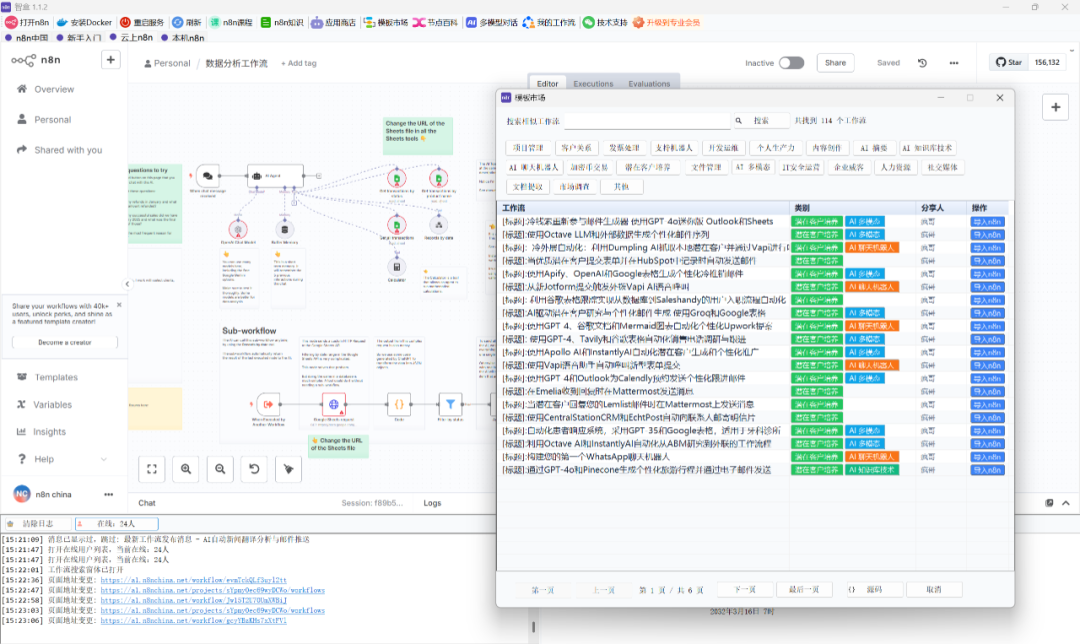Expand the Help menu in sidebar
The image size is (1080, 644).
pos(44,459)
